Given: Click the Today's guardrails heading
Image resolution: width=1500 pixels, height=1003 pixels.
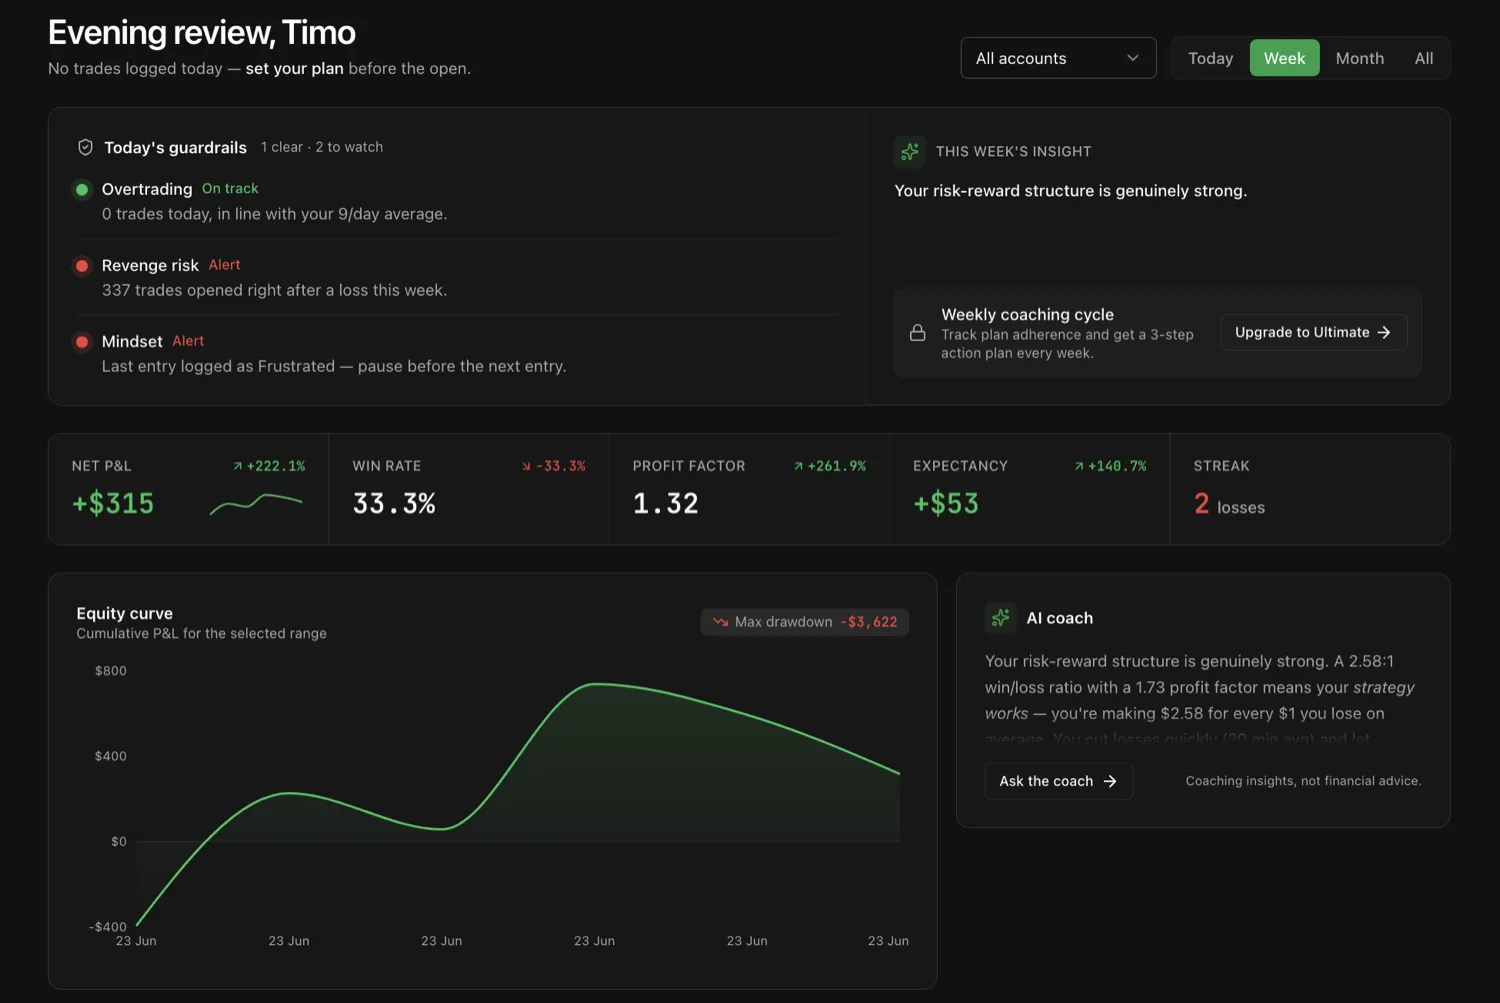Looking at the screenshot, I should click(x=175, y=147).
